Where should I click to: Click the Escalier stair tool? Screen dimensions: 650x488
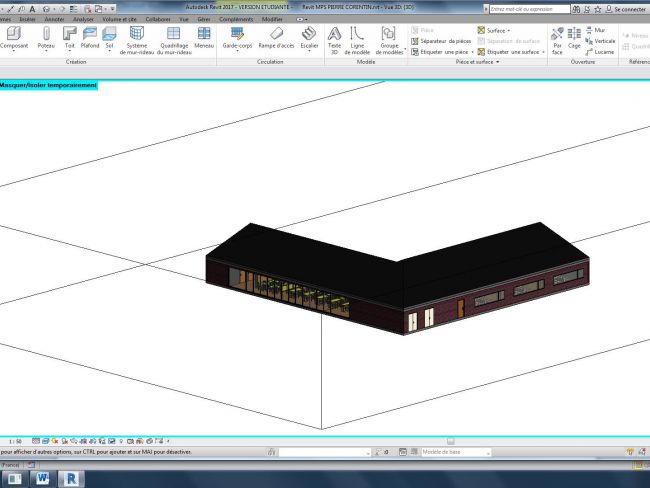point(309,36)
